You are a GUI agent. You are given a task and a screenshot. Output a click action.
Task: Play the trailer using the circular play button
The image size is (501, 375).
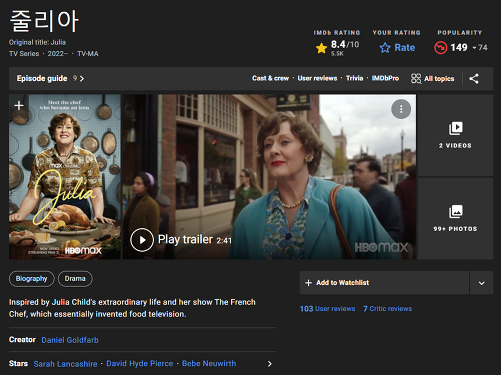pos(142,240)
